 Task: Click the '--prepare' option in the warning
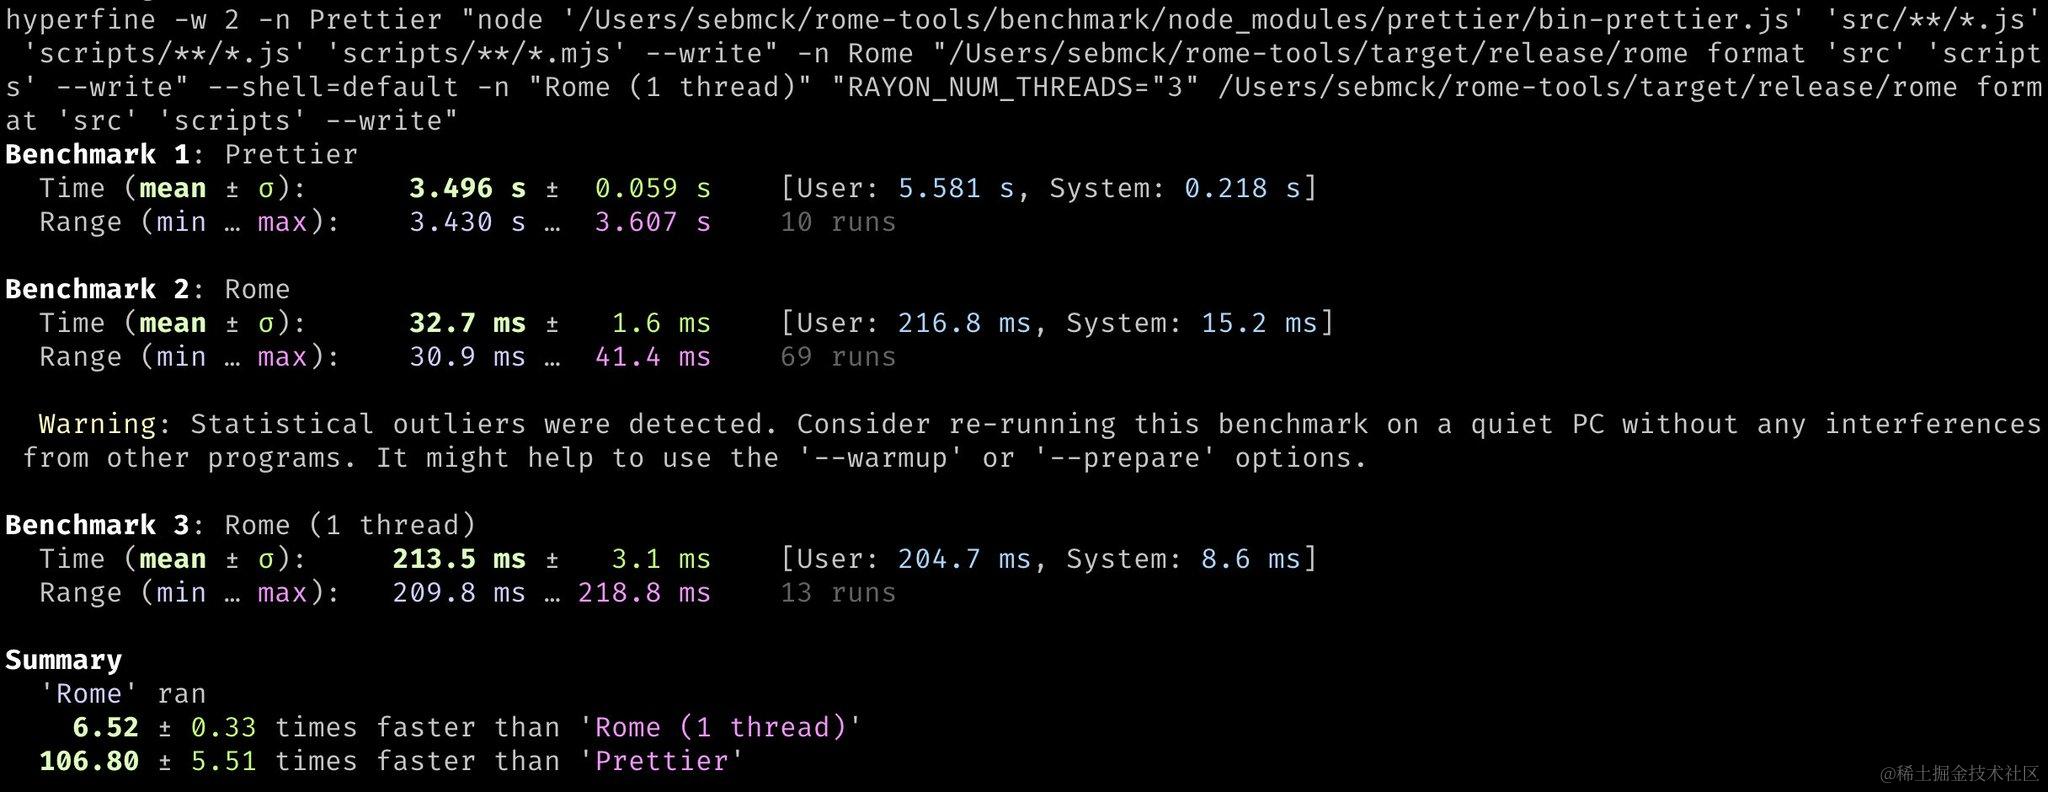coord(1124,458)
